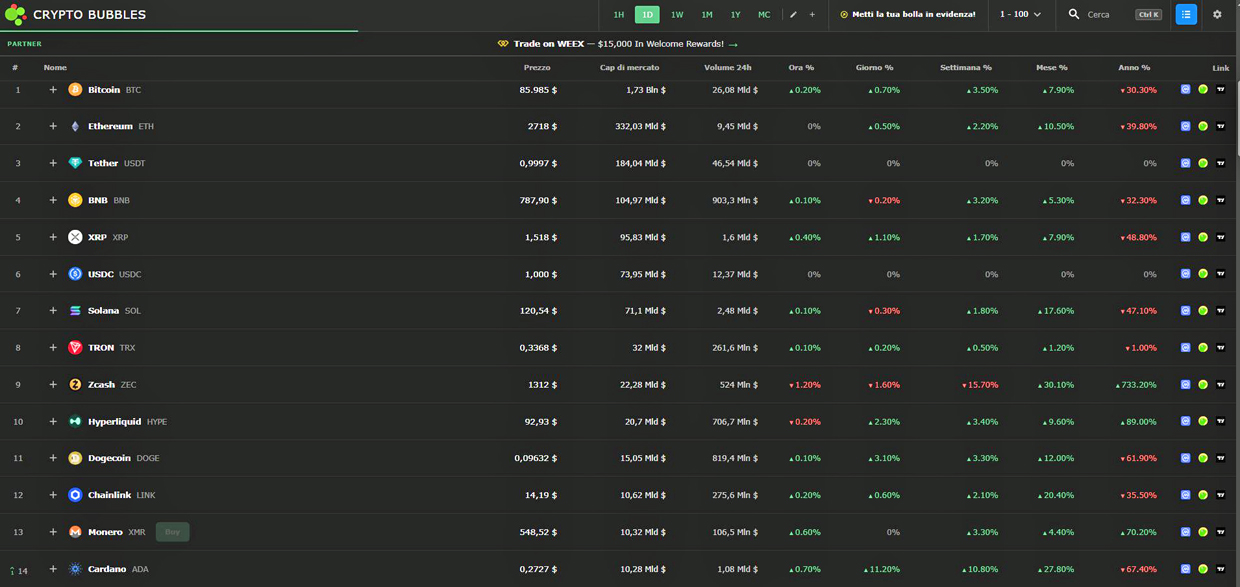
Task: Open Bitcoin on CoinMarketCap blue icon
Action: 1186,89
